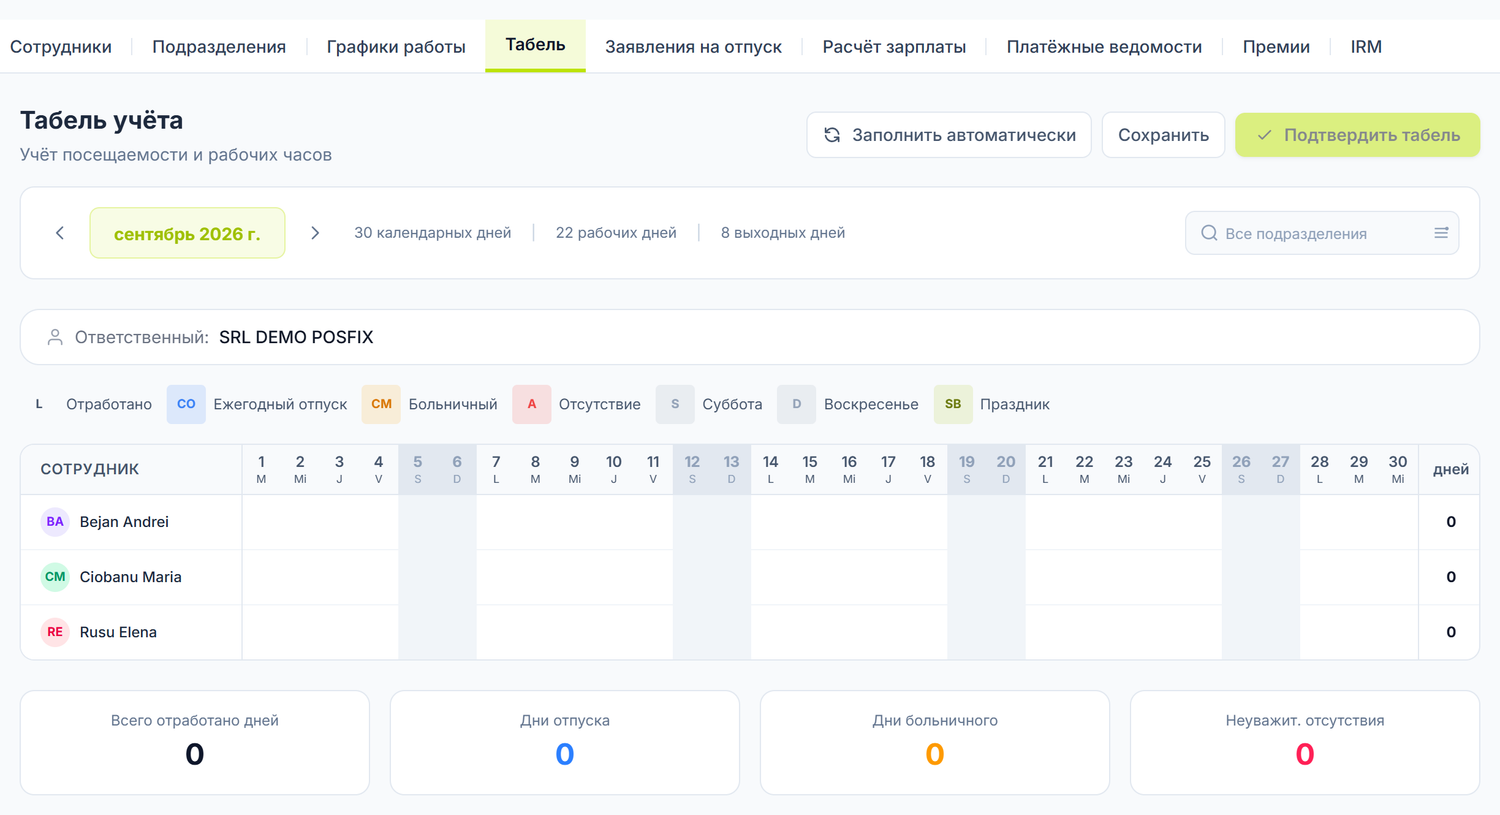1500x815 pixels.
Task: Select the D Sunday legend badge
Action: point(796,404)
